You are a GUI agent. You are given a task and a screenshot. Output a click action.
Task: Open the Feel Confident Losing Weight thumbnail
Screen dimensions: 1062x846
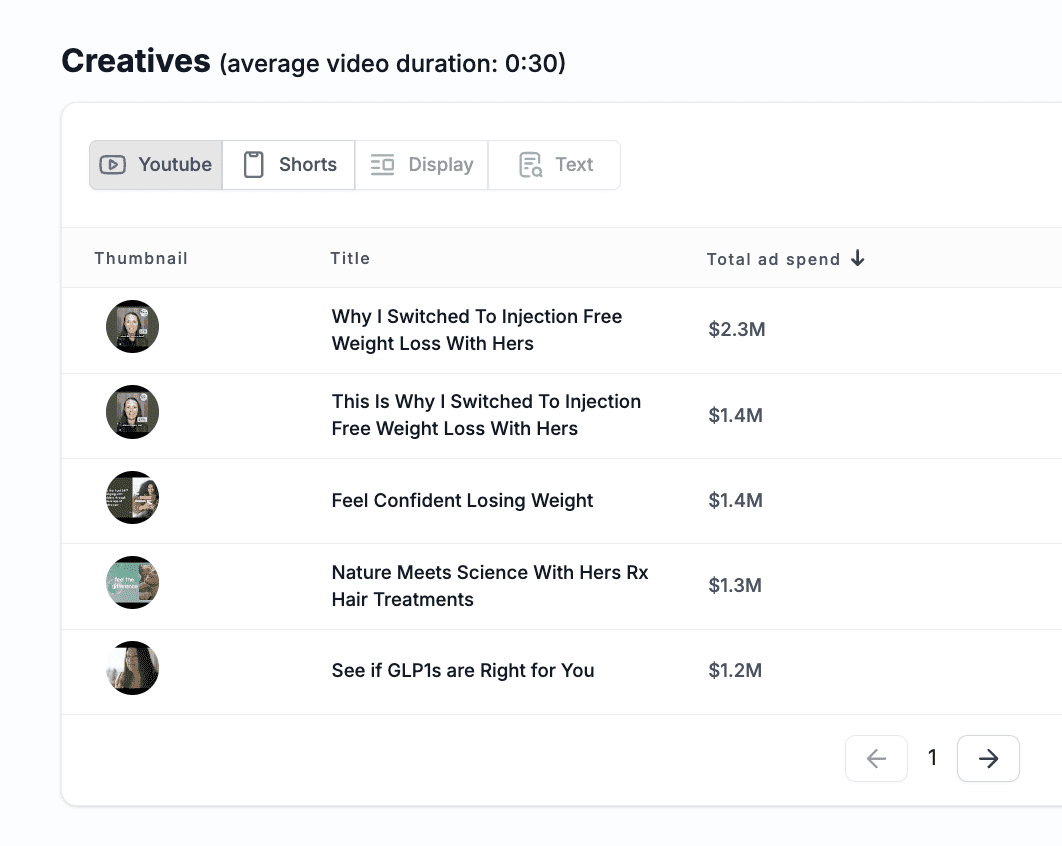click(x=133, y=497)
